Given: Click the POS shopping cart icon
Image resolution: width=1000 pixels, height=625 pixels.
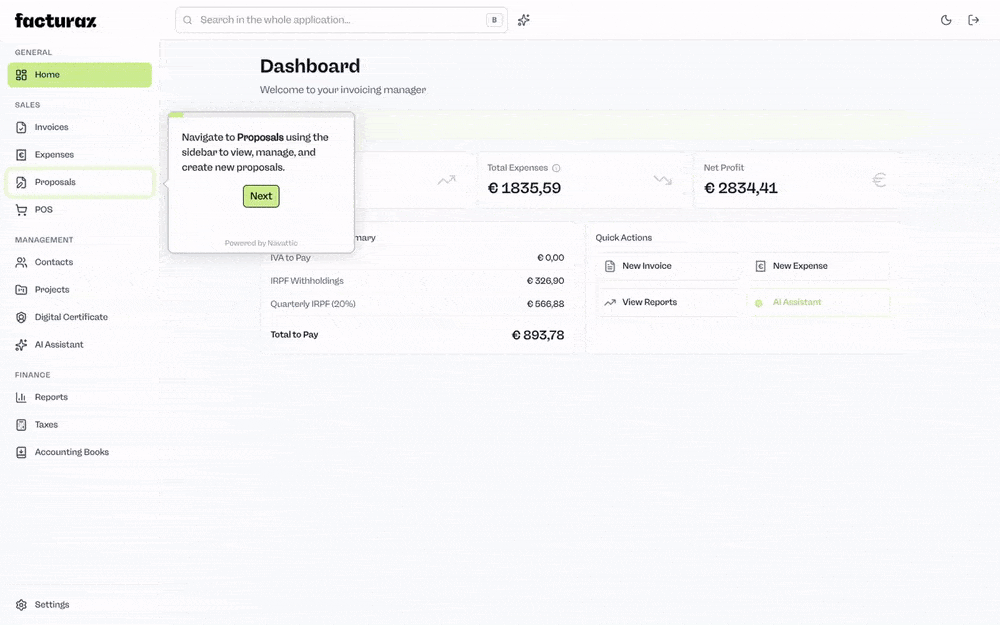Looking at the screenshot, I should point(21,210).
